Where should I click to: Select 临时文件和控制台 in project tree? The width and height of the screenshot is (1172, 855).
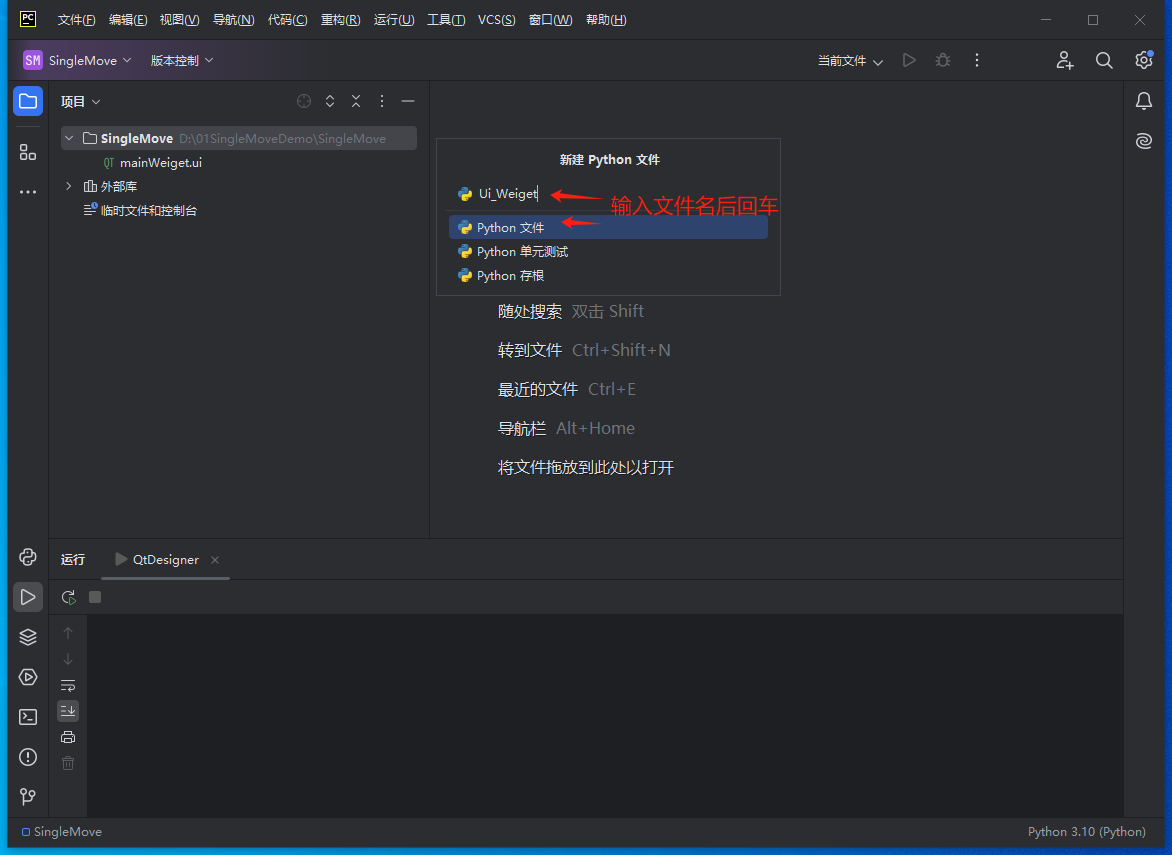[x=149, y=211]
